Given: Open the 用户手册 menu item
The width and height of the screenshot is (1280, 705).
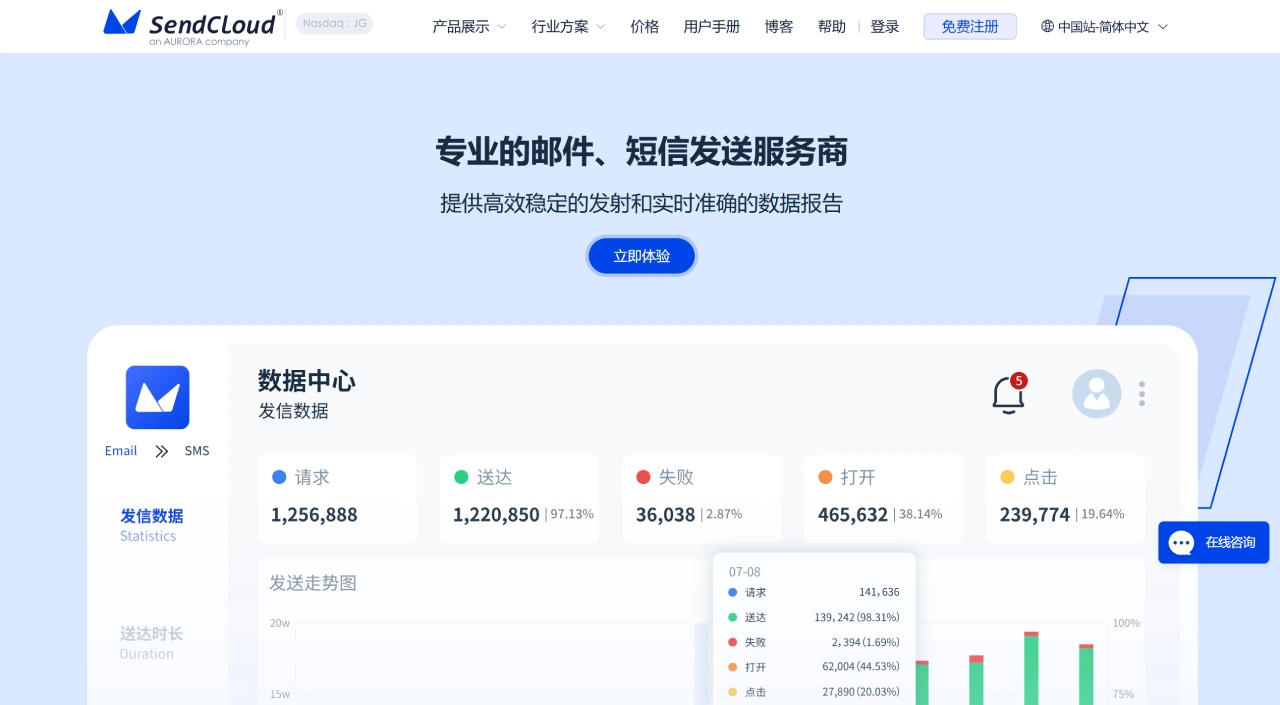Looking at the screenshot, I should click(x=712, y=27).
